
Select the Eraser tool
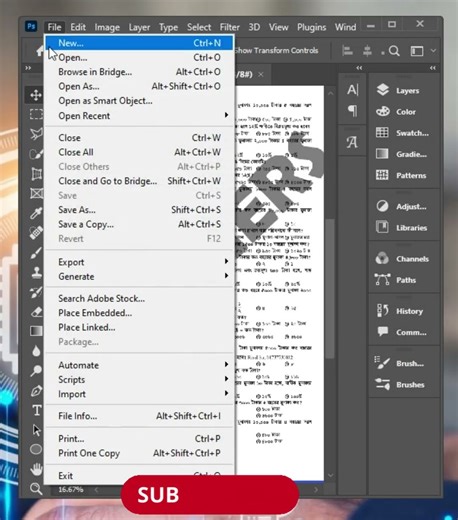(36, 312)
